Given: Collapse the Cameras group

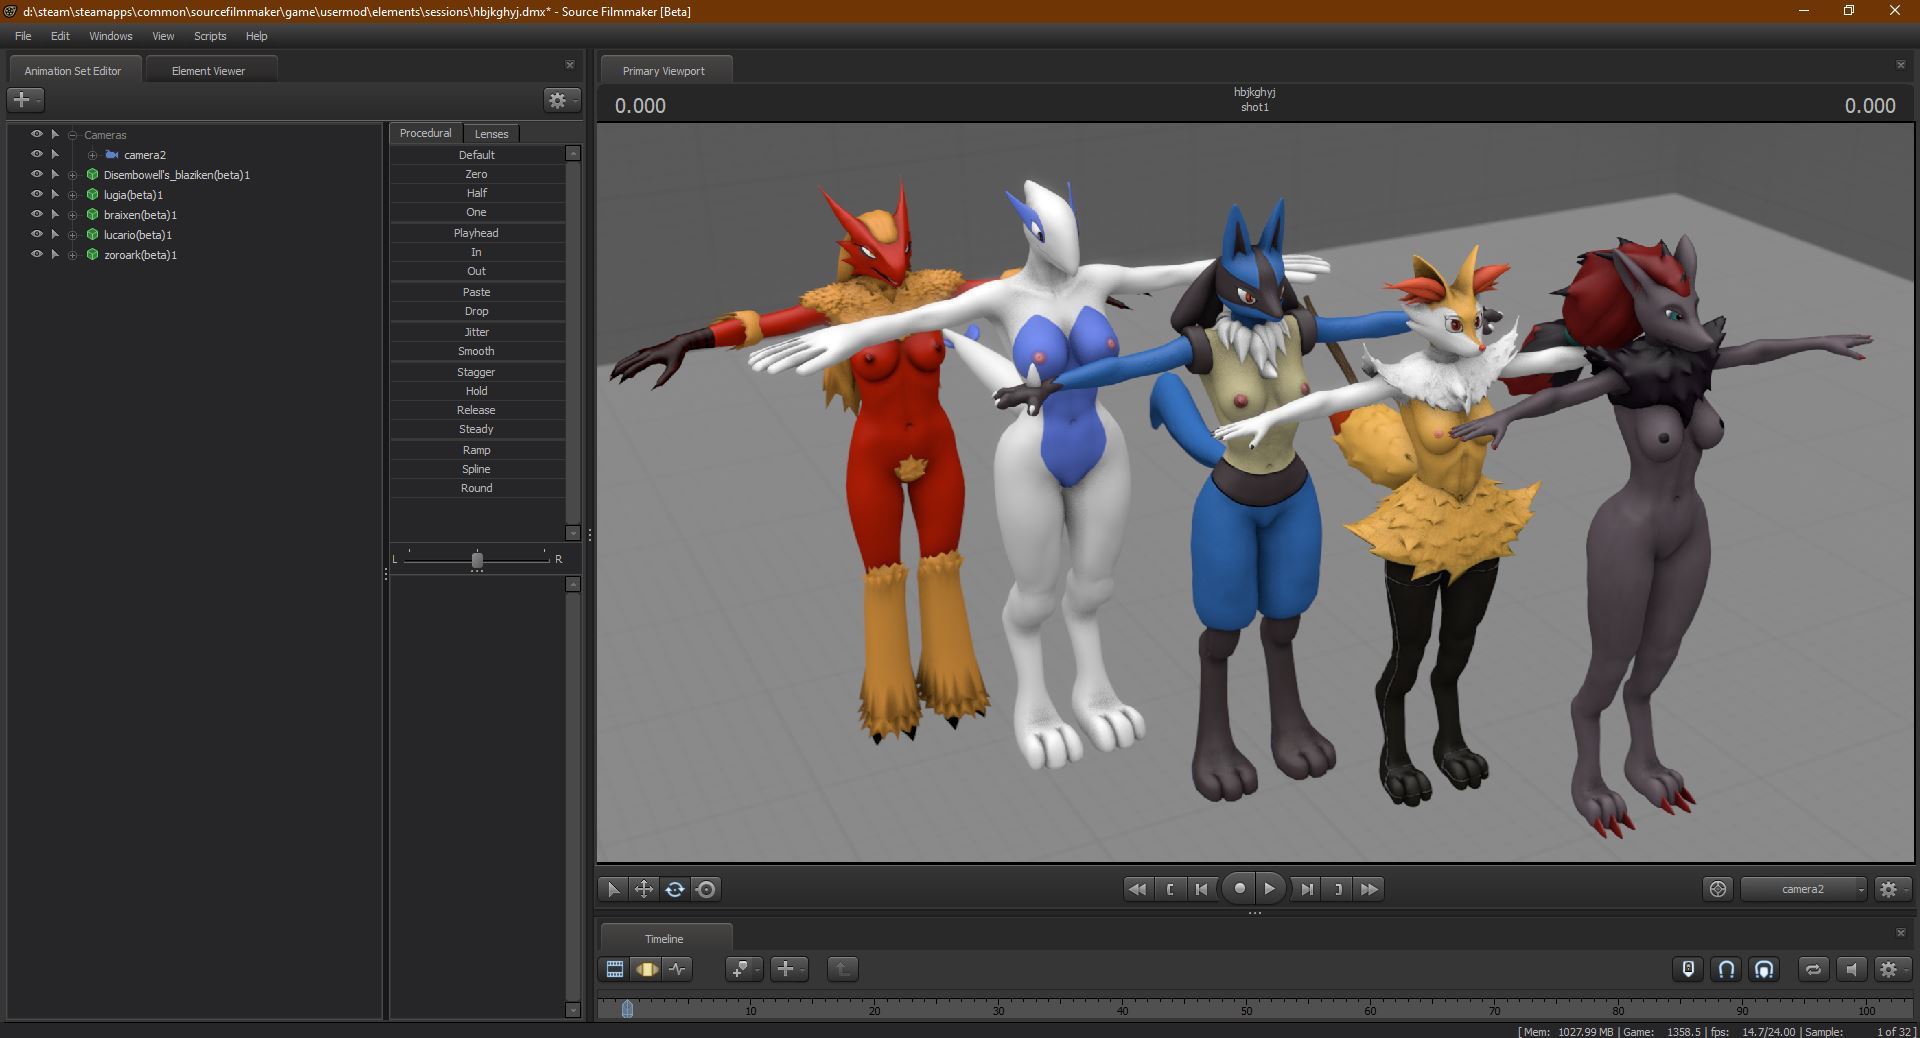Looking at the screenshot, I should (73, 135).
